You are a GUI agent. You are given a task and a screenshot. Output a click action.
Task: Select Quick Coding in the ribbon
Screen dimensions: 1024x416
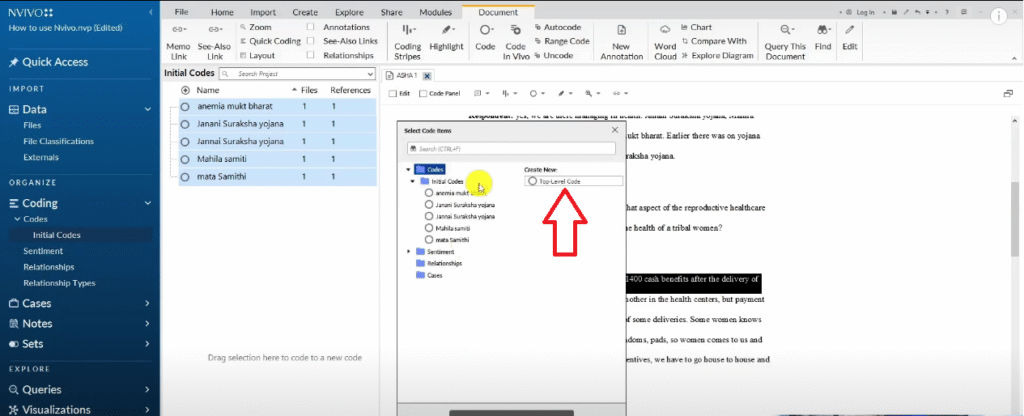click(x=270, y=41)
